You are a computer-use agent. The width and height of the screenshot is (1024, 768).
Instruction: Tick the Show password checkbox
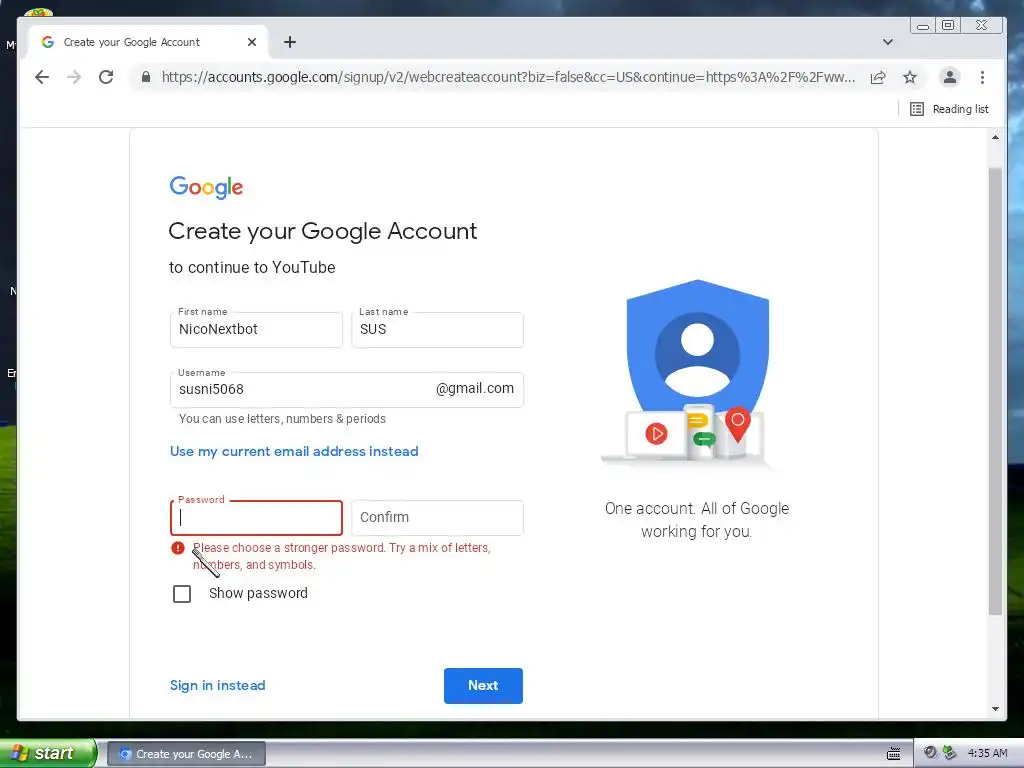click(x=182, y=594)
